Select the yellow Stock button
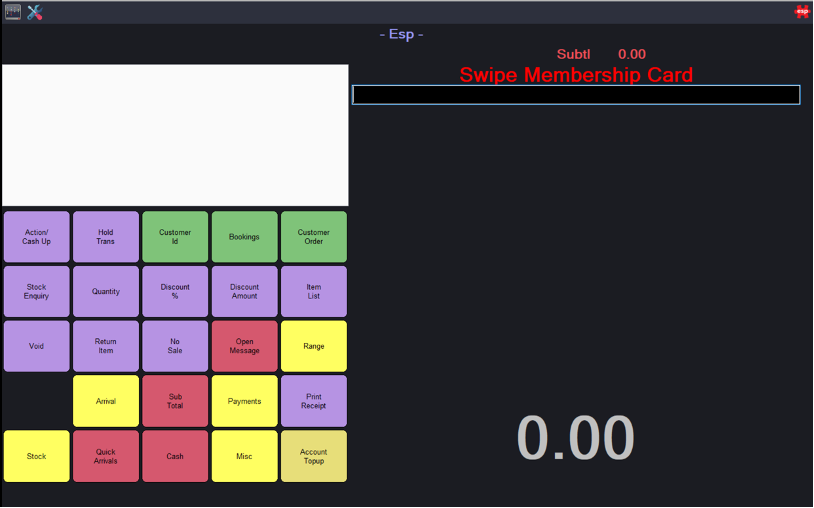Viewport: 814px width, 508px height. click(x=36, y=456)
